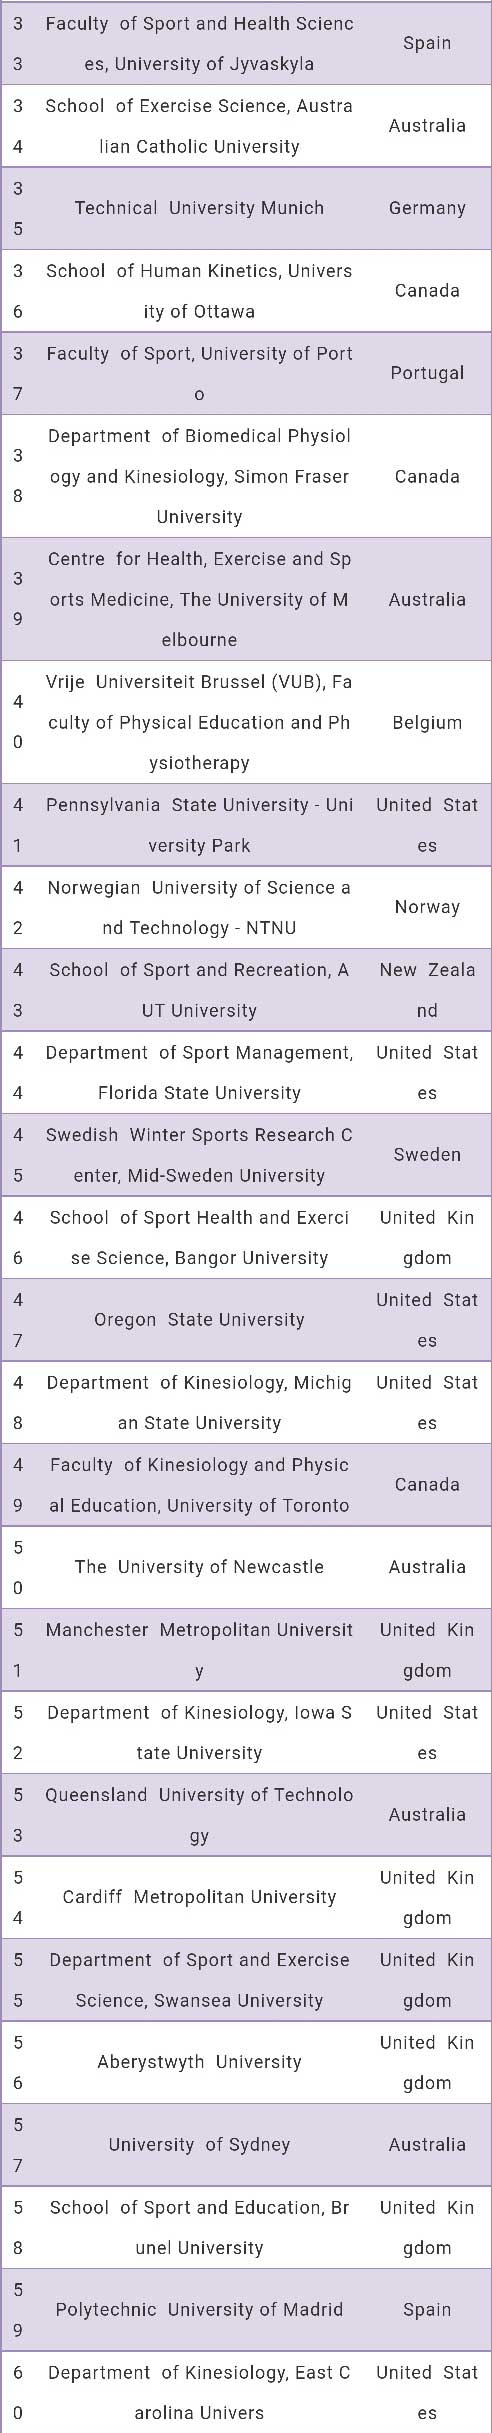Select Mid-Sweden University row
Viewport: 492px width, 2433px height.
[246, 1155]
